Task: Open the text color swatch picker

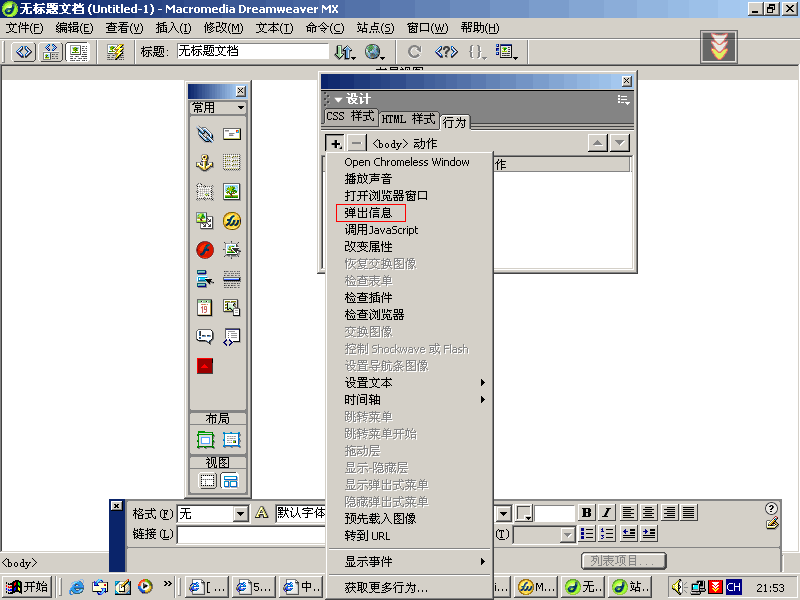Action: click(525, 514)
